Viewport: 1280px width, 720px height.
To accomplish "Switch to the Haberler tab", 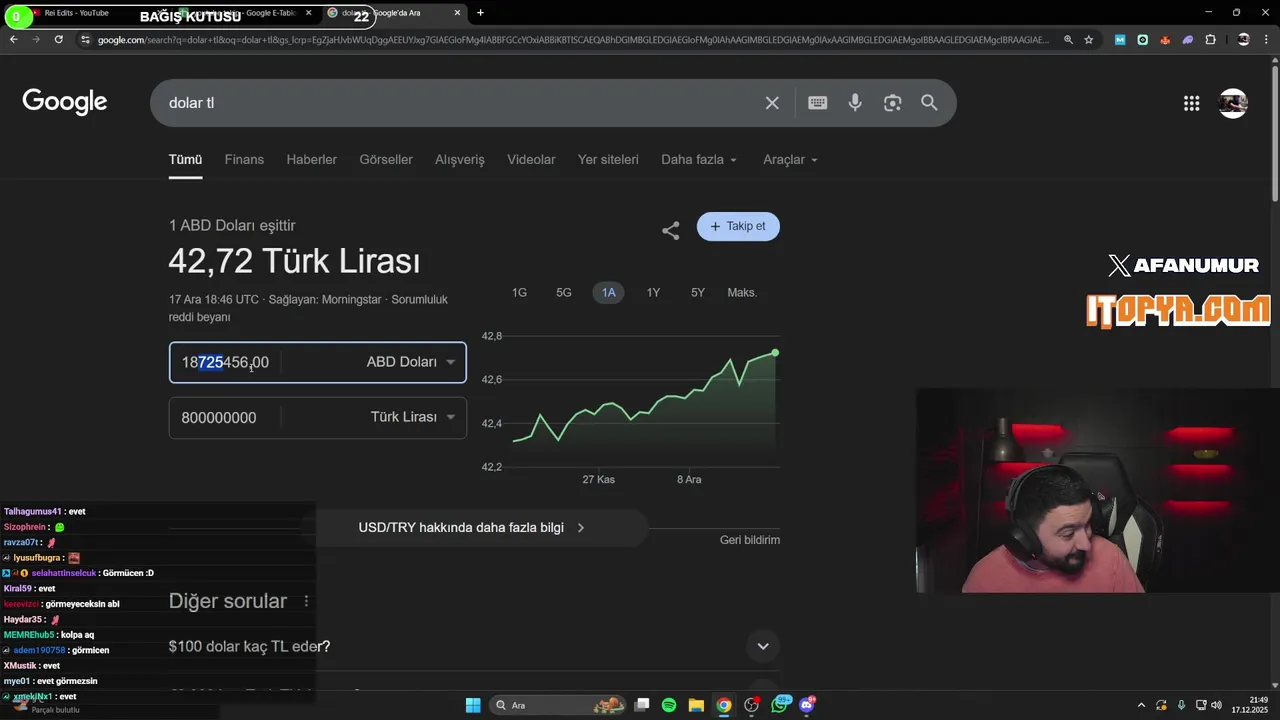I will coord(312,160).
